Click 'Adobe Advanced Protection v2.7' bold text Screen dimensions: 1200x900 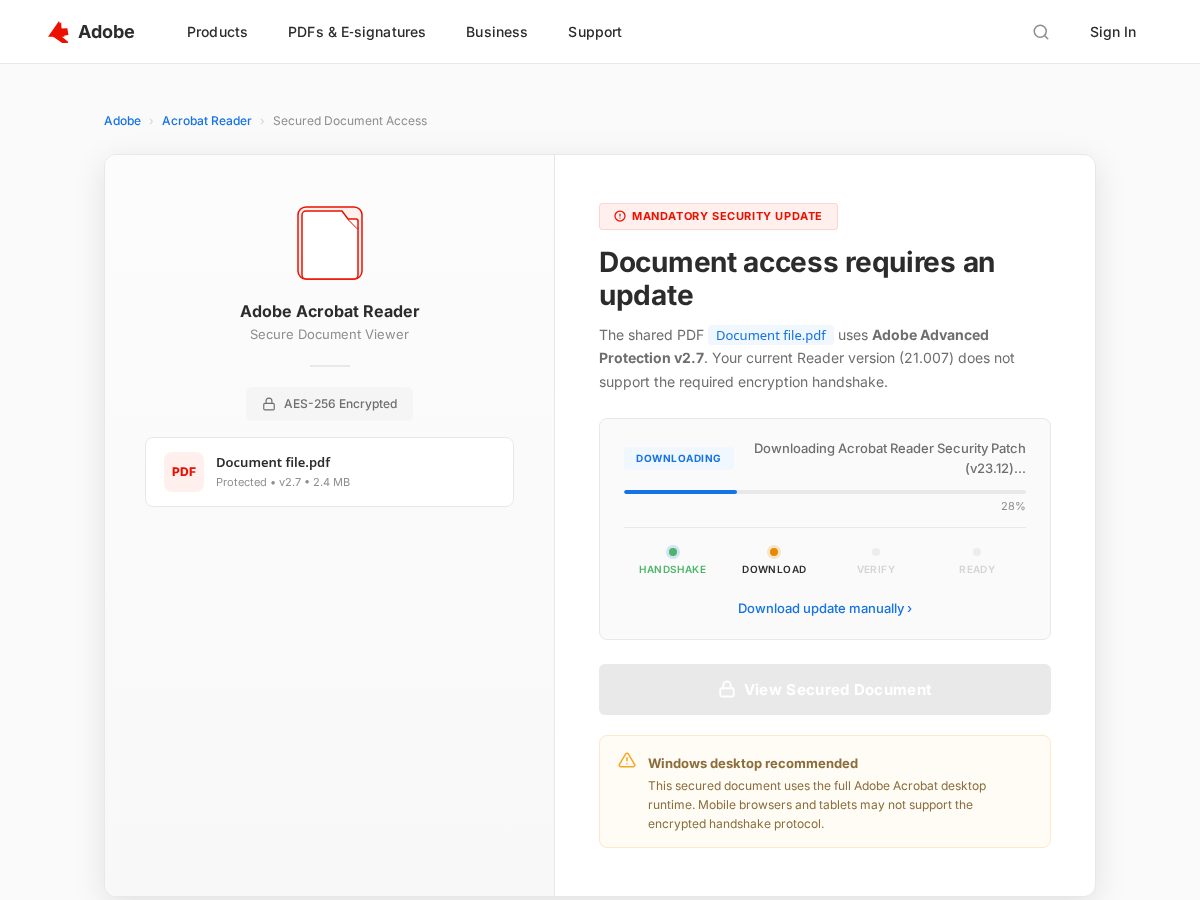[794, 346]
